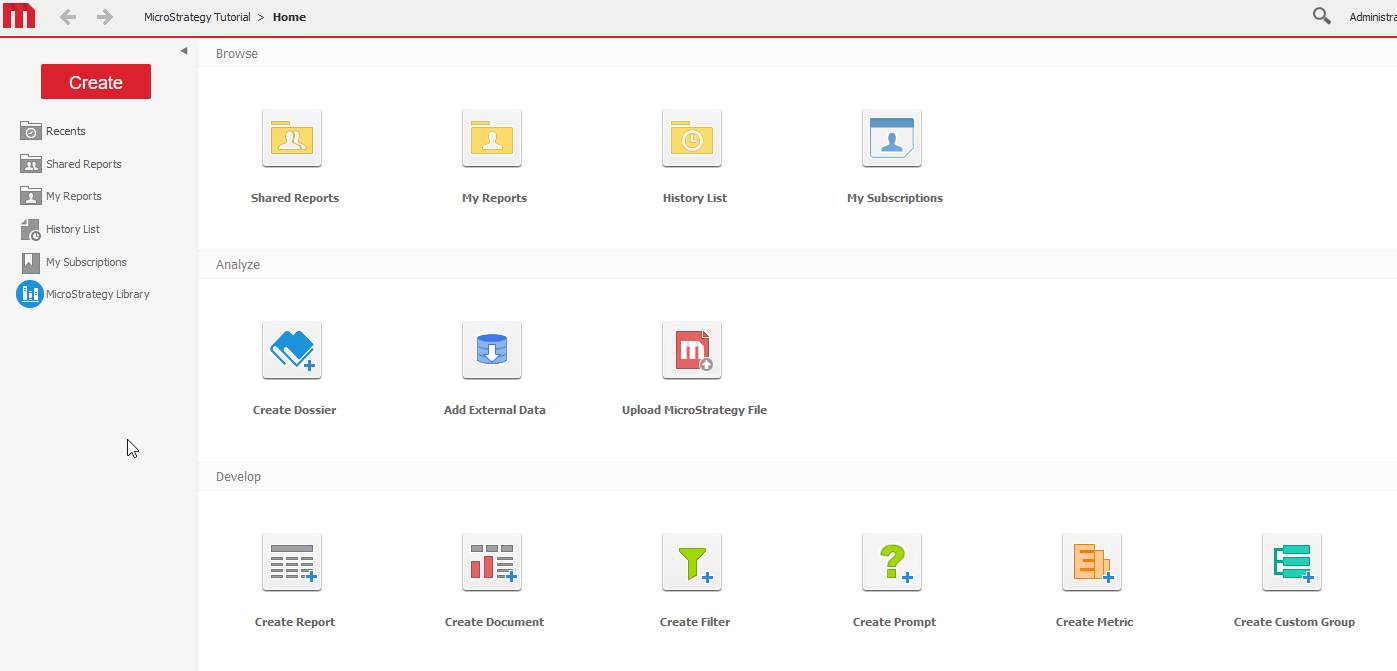
Task: Select the Create Prompt icon
Action: pos(892,562)
